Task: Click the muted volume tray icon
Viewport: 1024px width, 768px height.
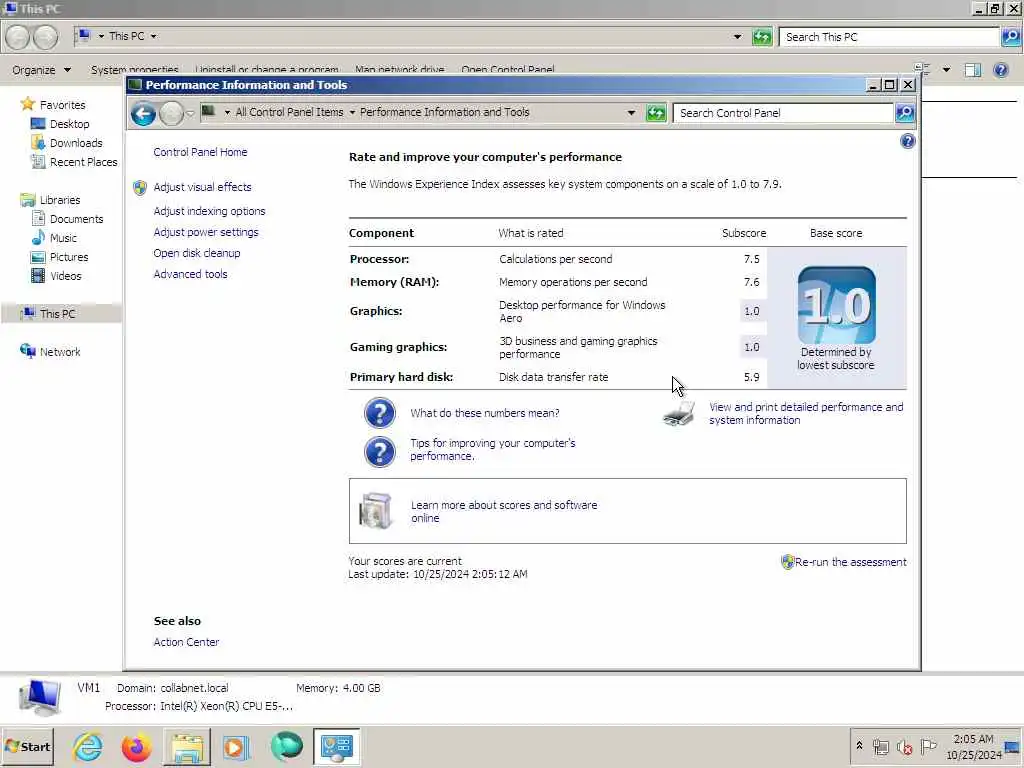Action: click(x=904, y=746)
